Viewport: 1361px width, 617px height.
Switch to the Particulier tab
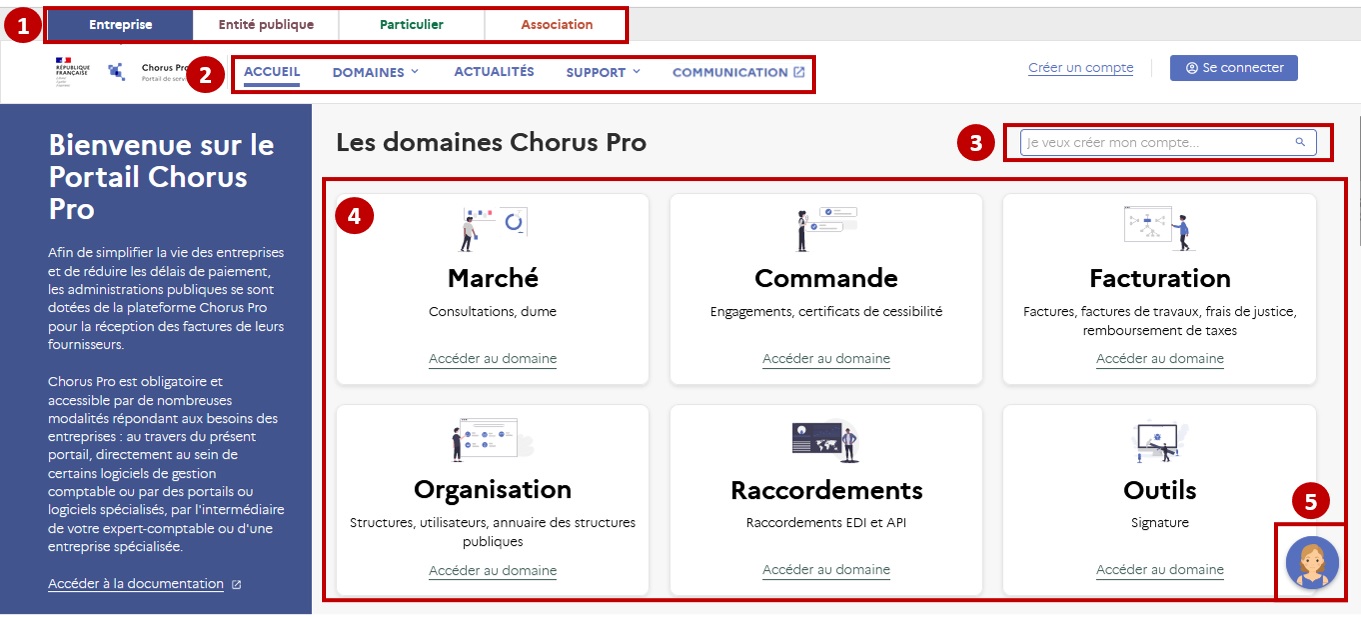click(411, 24)
